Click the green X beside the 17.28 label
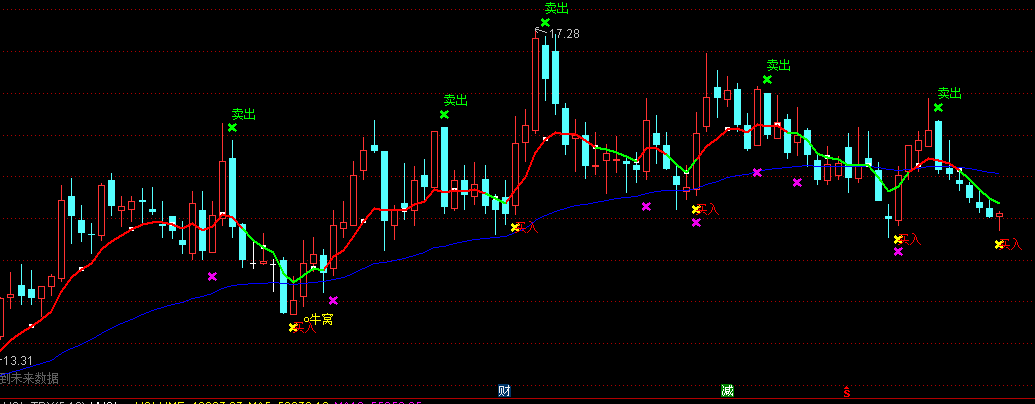This screenshot has width=1035, height=404. (545, 22)
